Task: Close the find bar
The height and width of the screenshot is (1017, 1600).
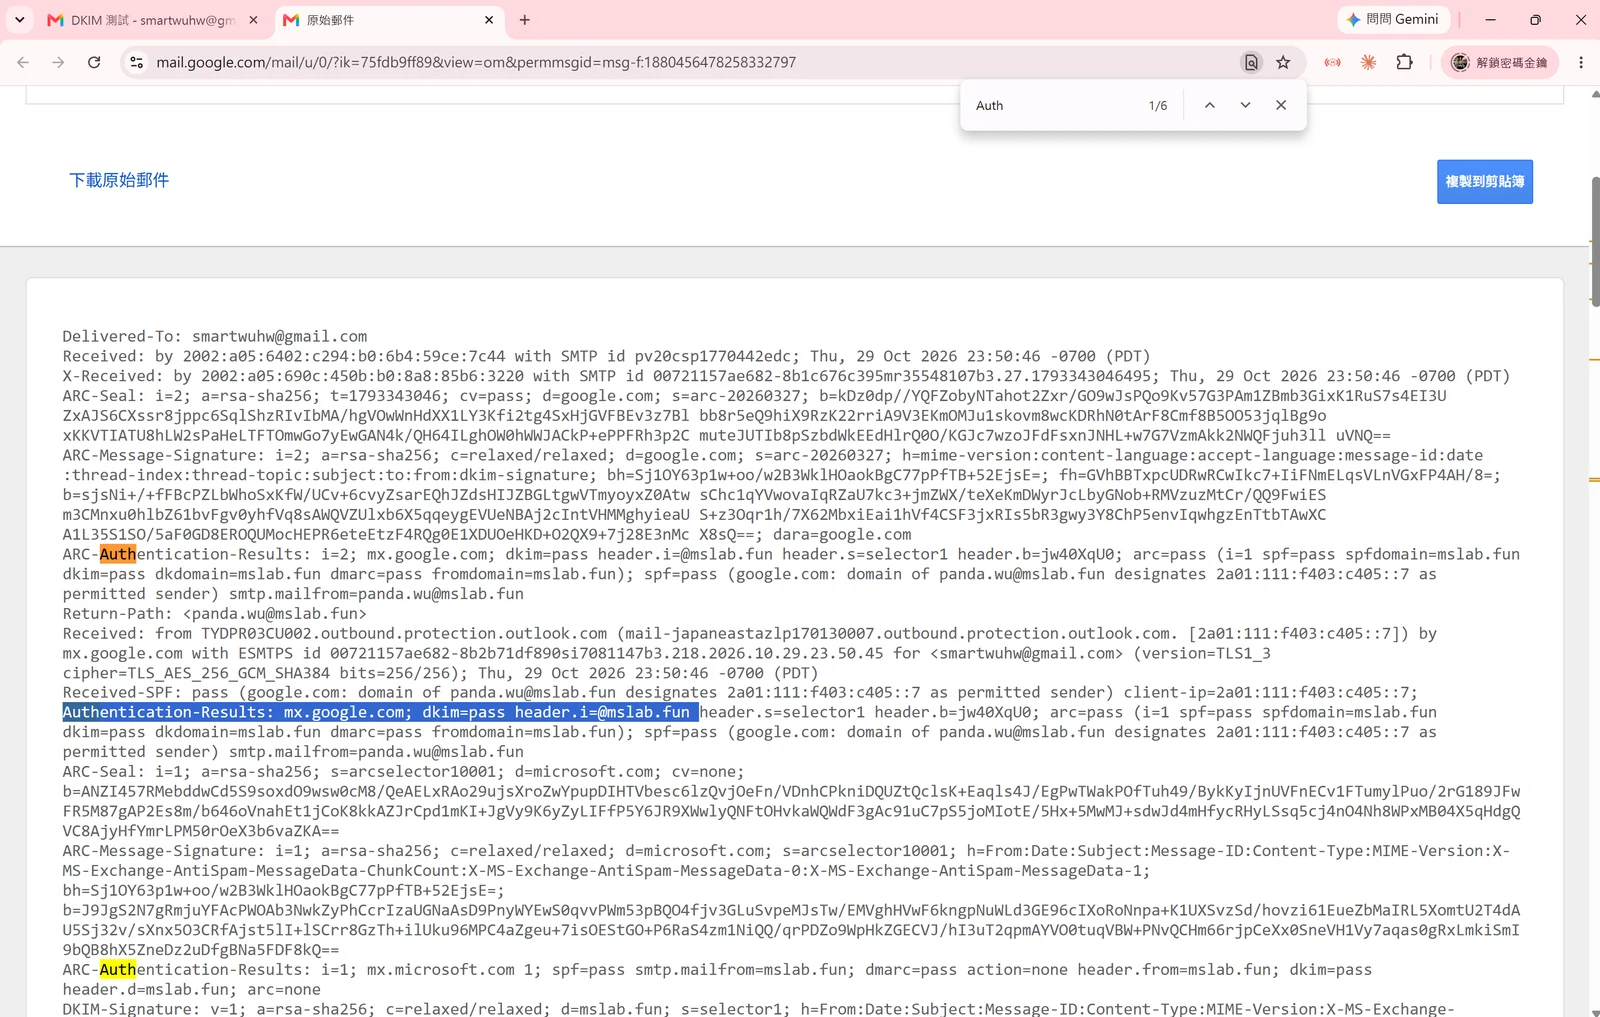Action: tap(1281, 105)
